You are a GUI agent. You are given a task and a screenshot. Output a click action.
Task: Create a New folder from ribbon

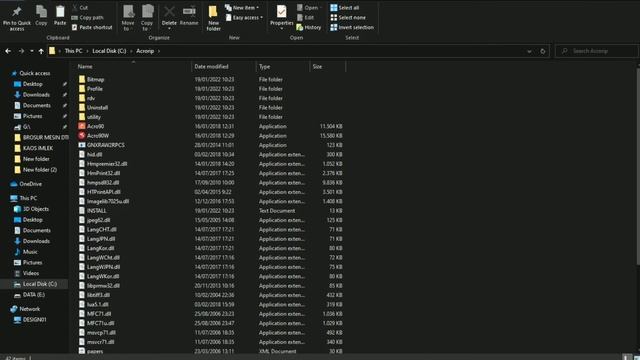pos(213,18)
